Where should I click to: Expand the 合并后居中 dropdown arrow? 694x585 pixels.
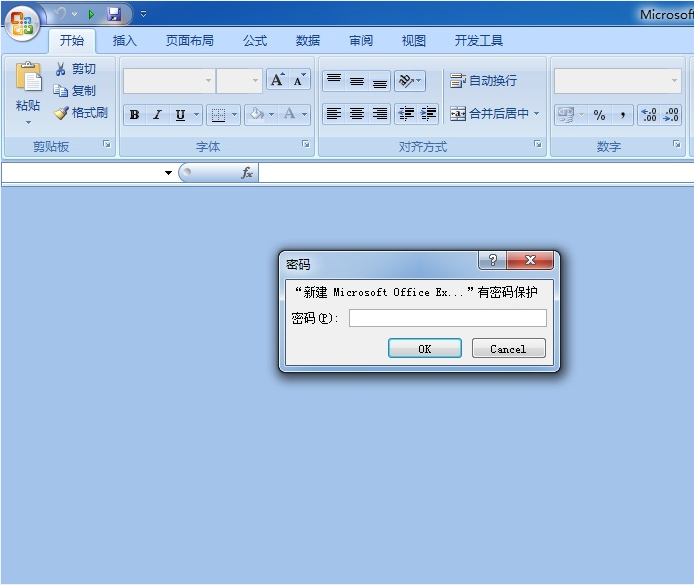[536, 114]
